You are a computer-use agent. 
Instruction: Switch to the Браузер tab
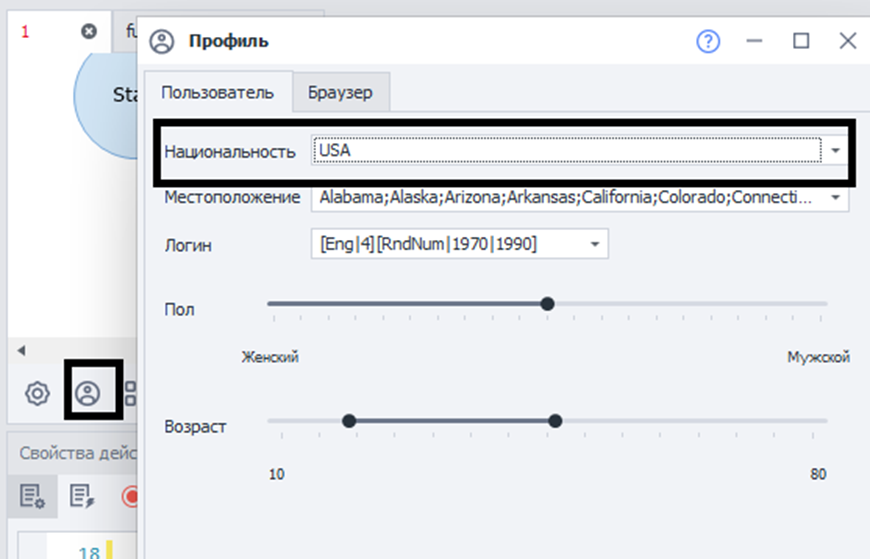point(340,92)
